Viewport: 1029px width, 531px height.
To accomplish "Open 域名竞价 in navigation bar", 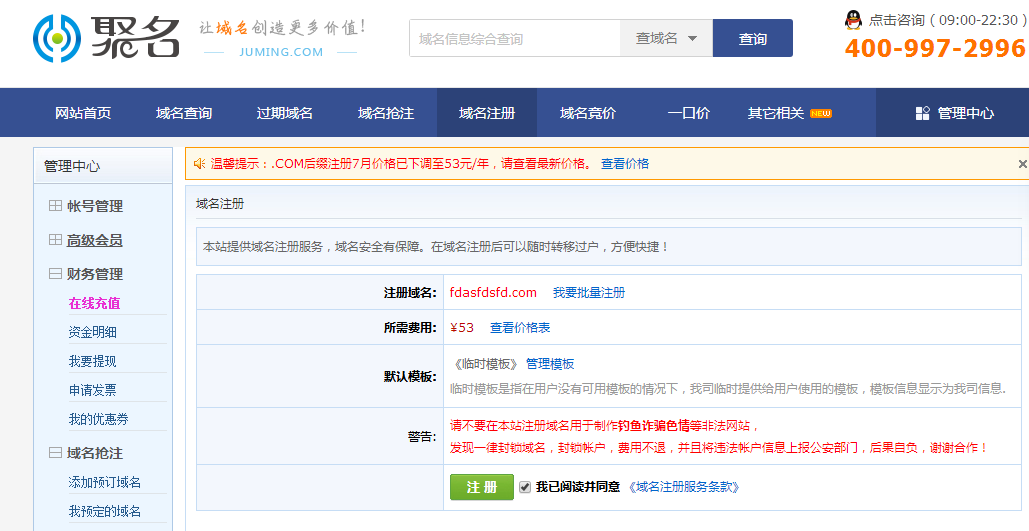I will click(x=588, y=113).
